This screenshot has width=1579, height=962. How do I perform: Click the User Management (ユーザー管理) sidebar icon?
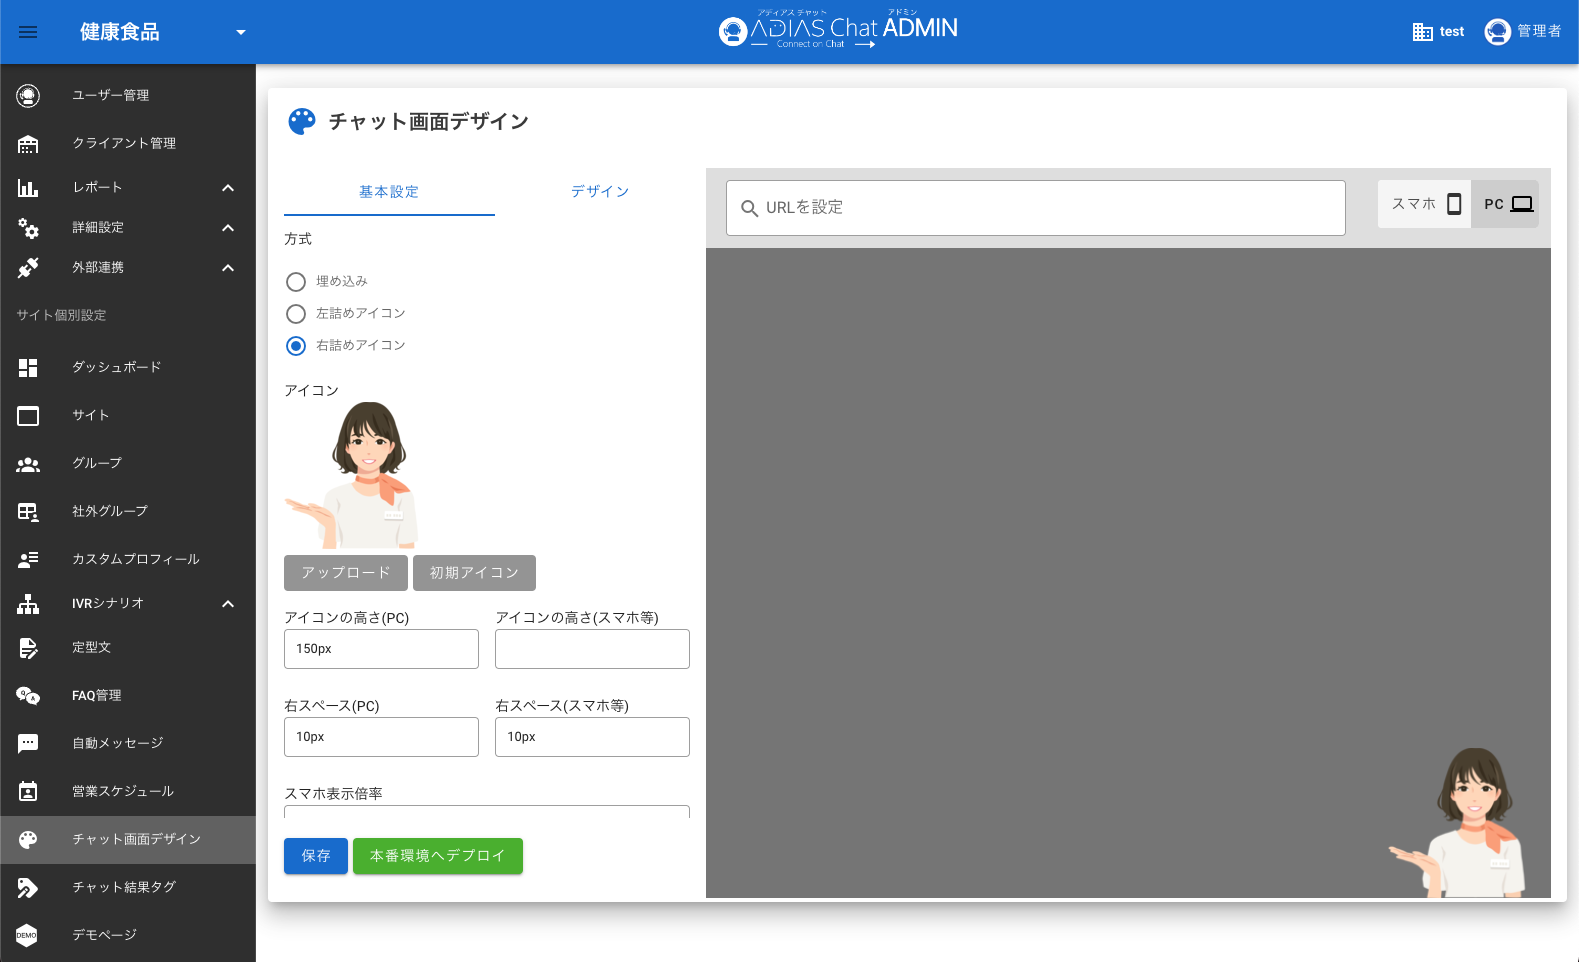tap(28, 96)
